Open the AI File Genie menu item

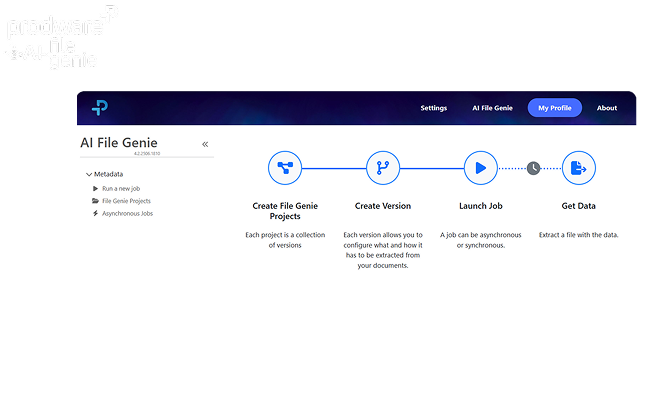(x=493, y=108)
